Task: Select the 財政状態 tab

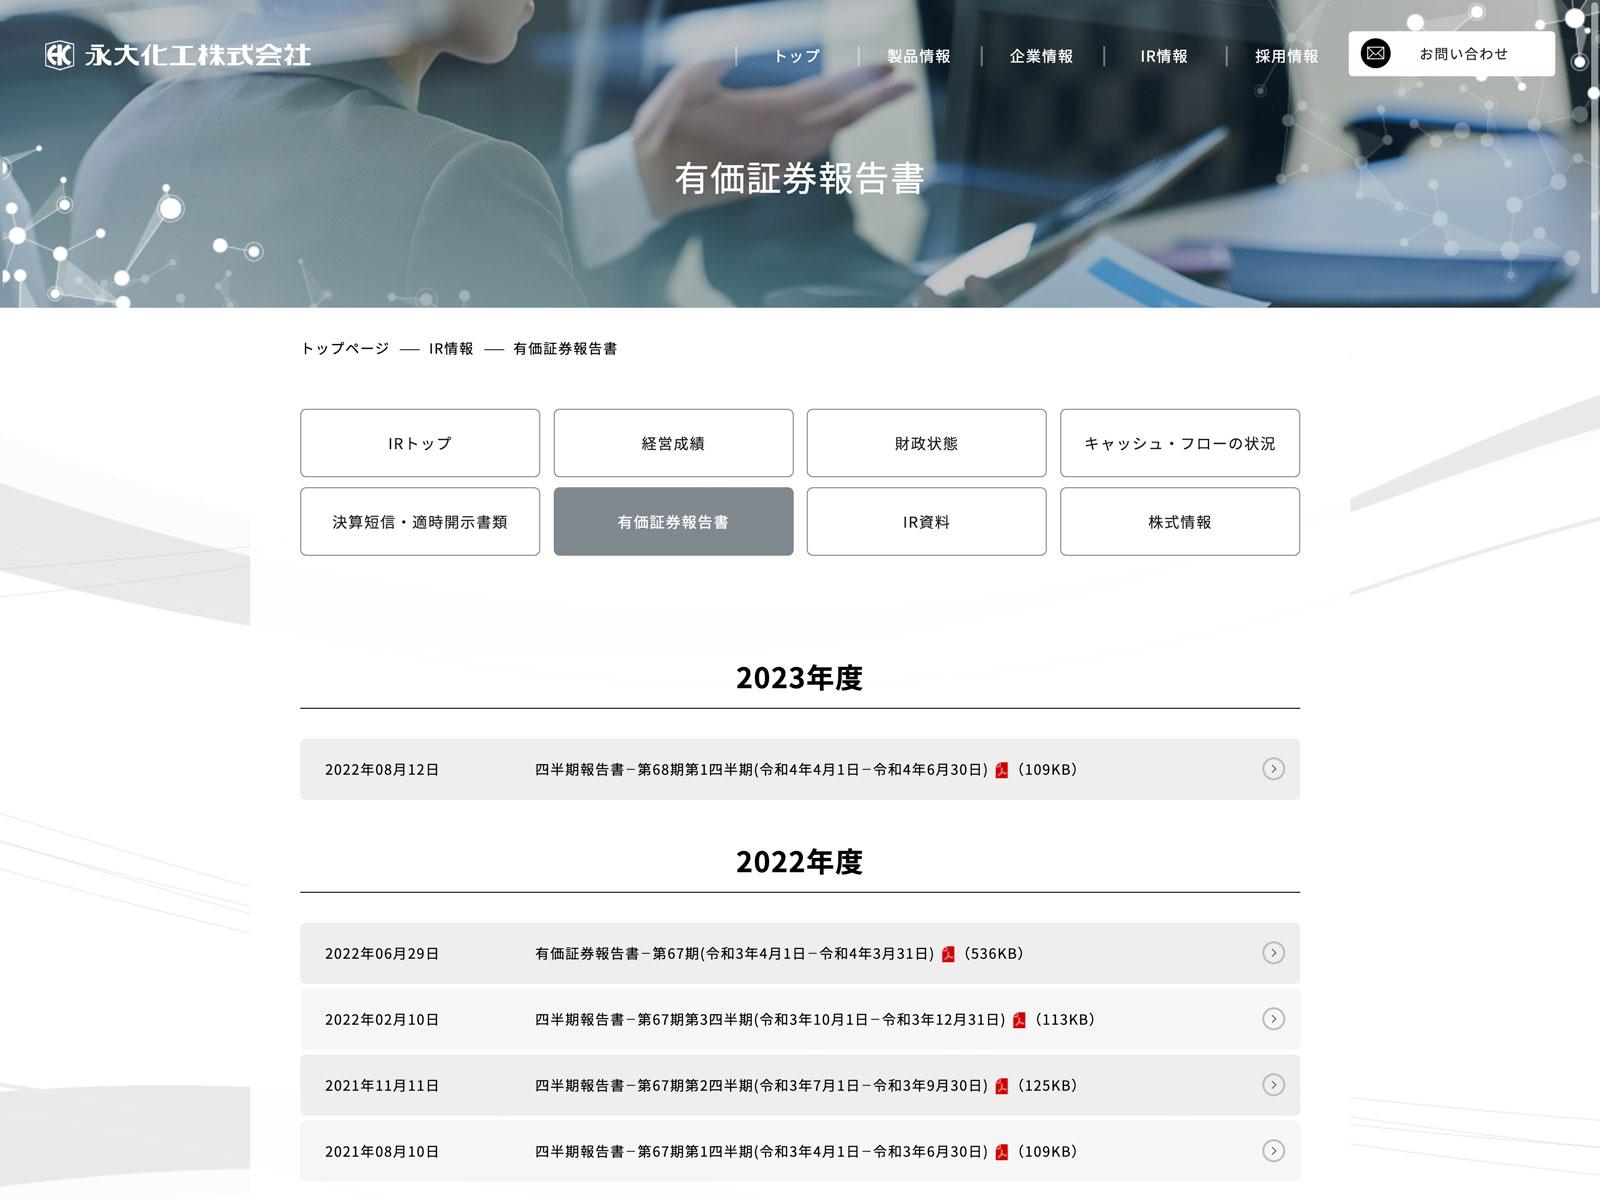Action: [926, 443]
